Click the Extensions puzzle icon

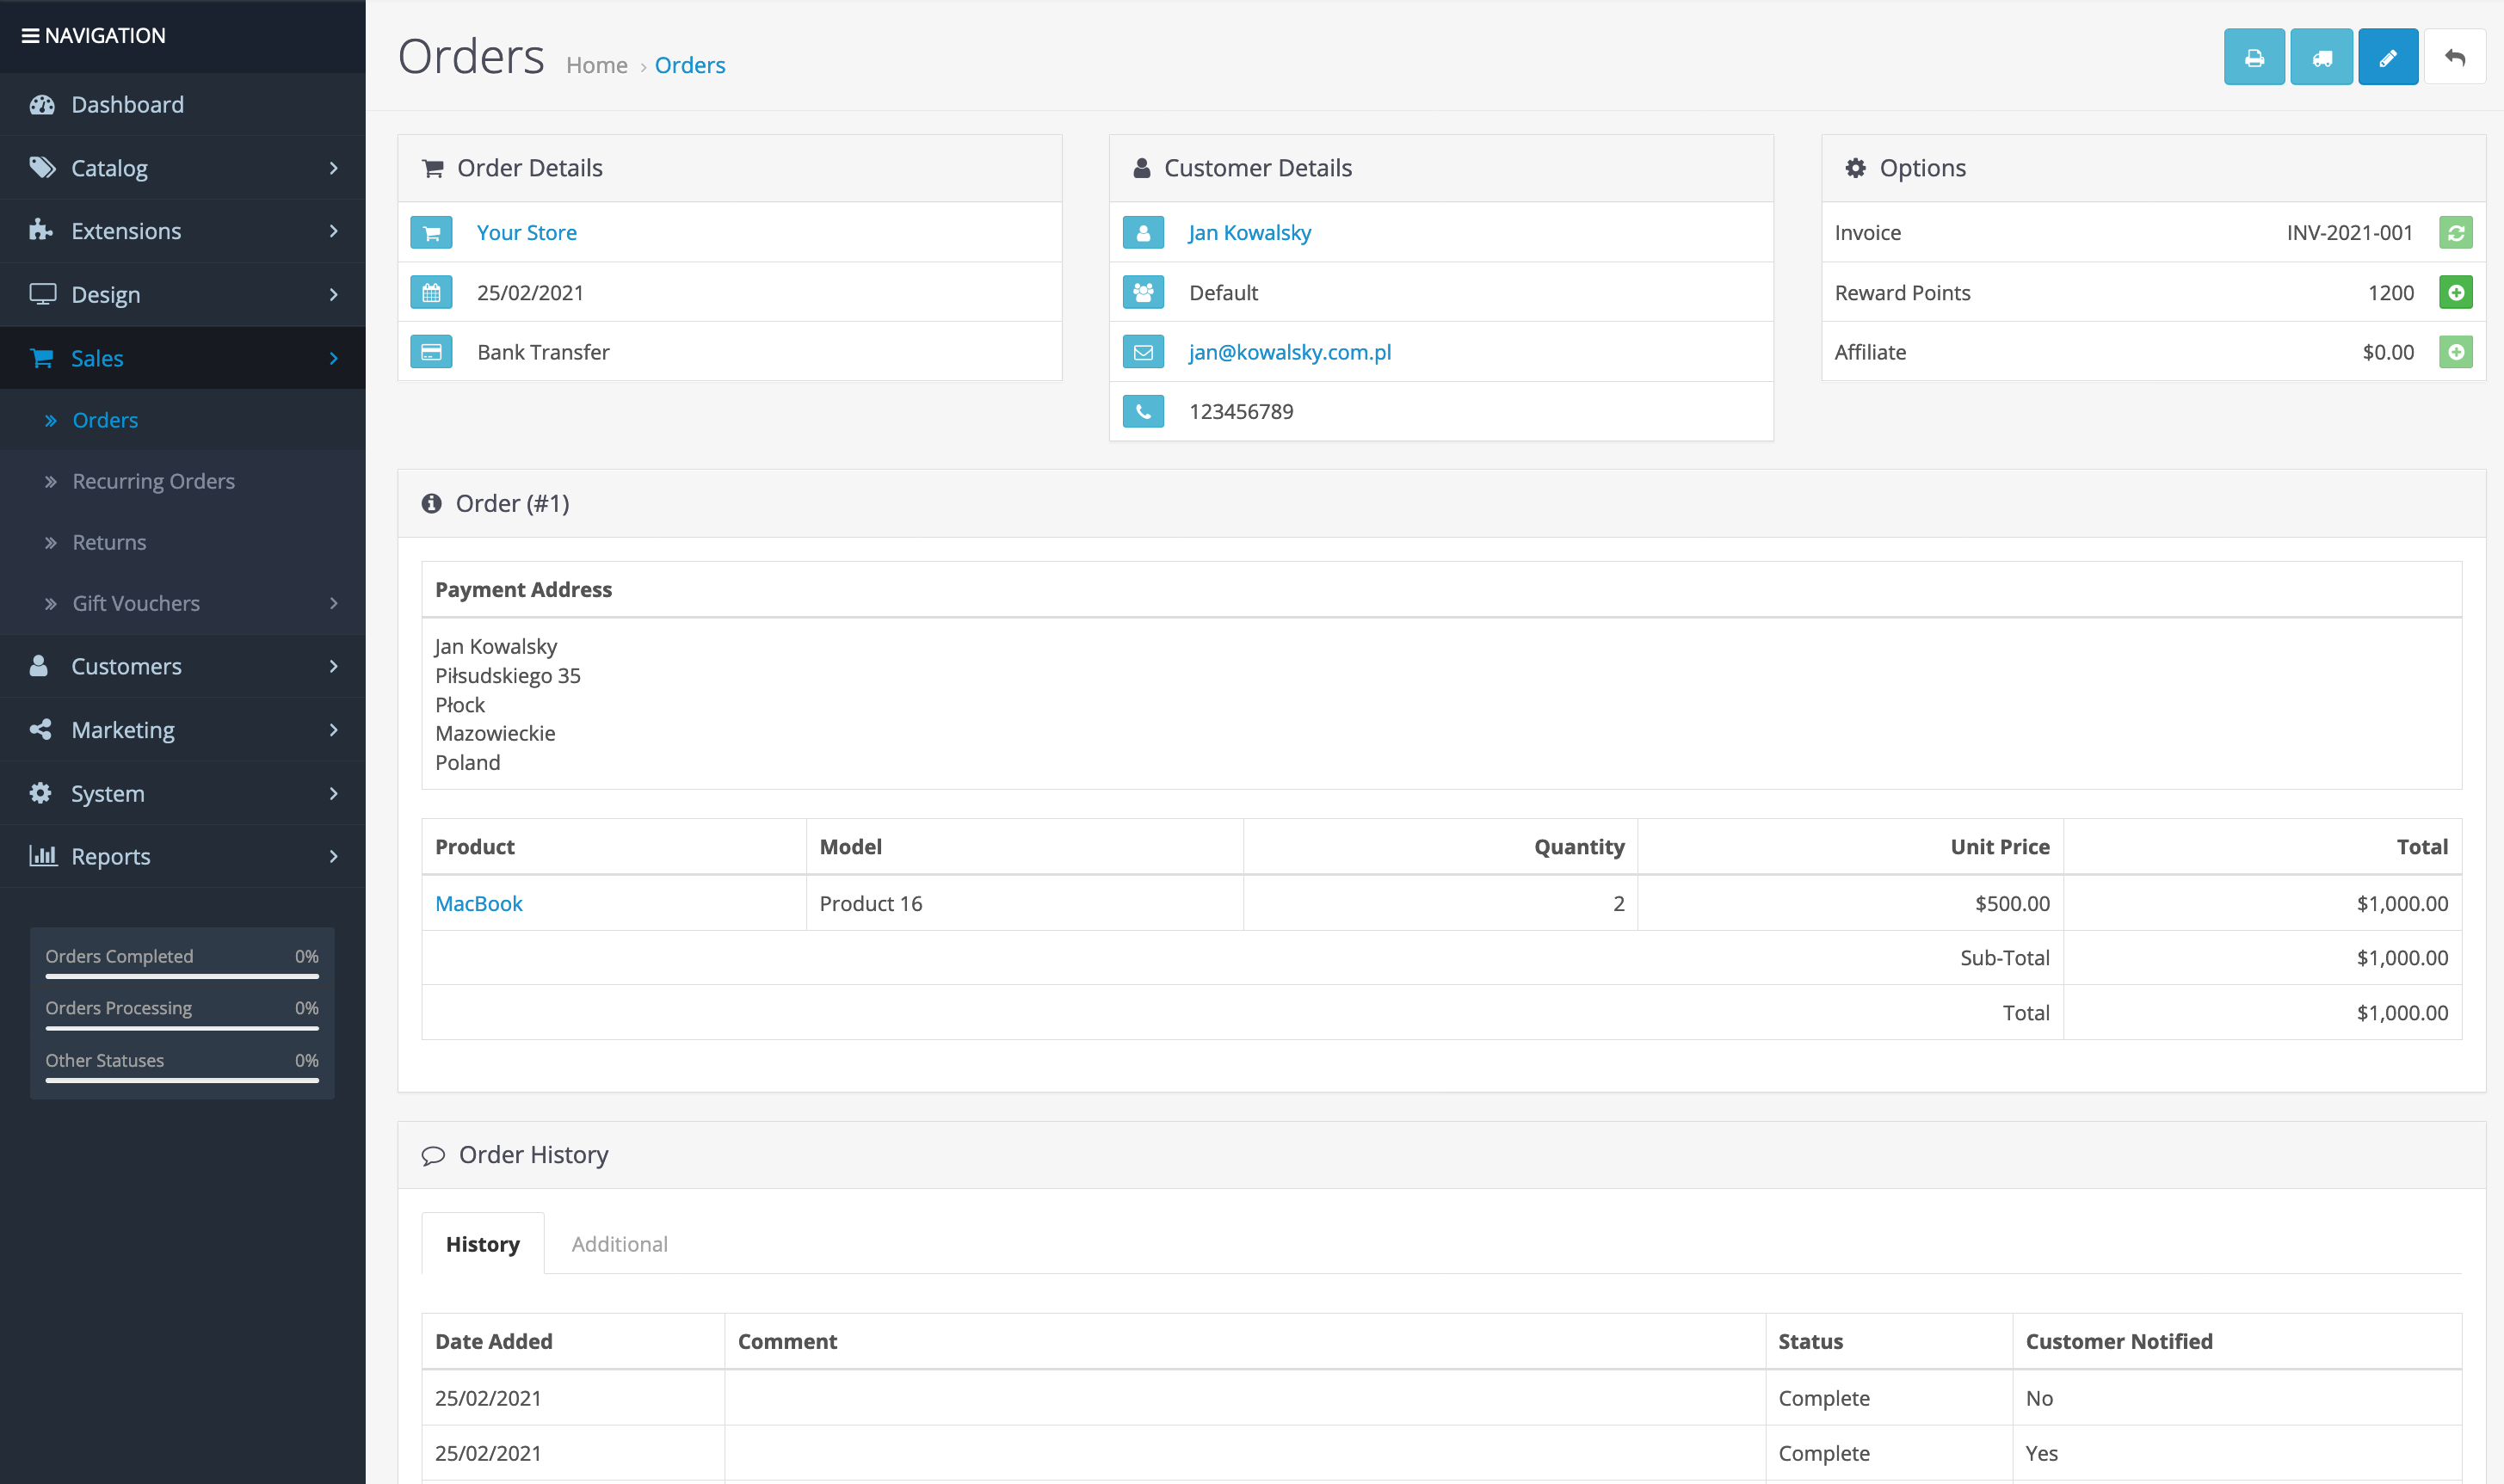point(41,231)
